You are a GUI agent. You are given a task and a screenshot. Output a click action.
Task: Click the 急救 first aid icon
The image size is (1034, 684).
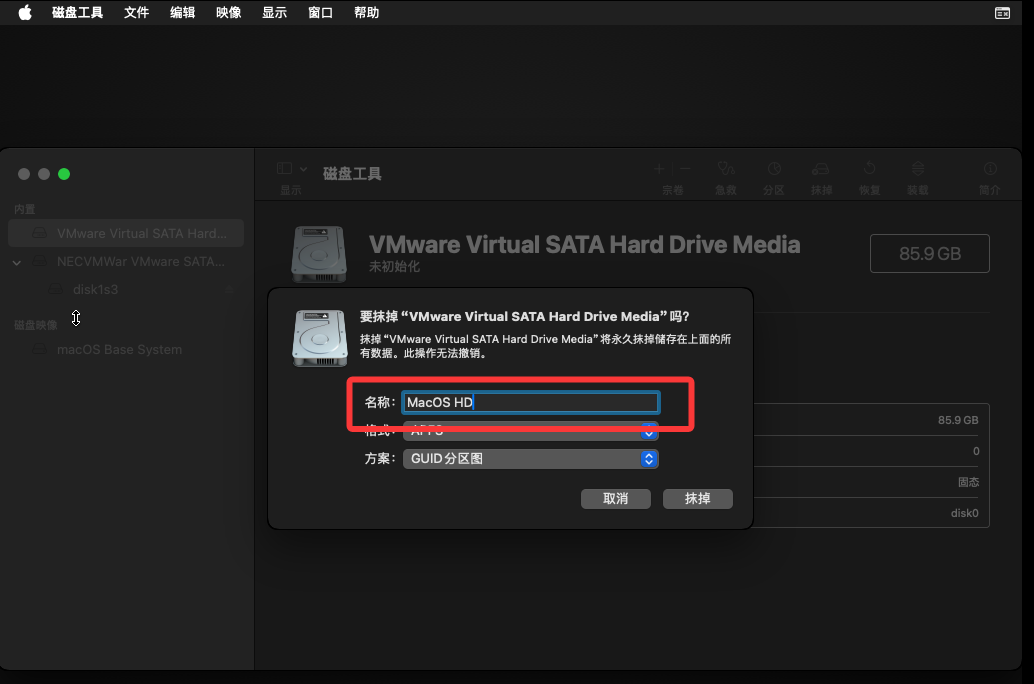725,169
